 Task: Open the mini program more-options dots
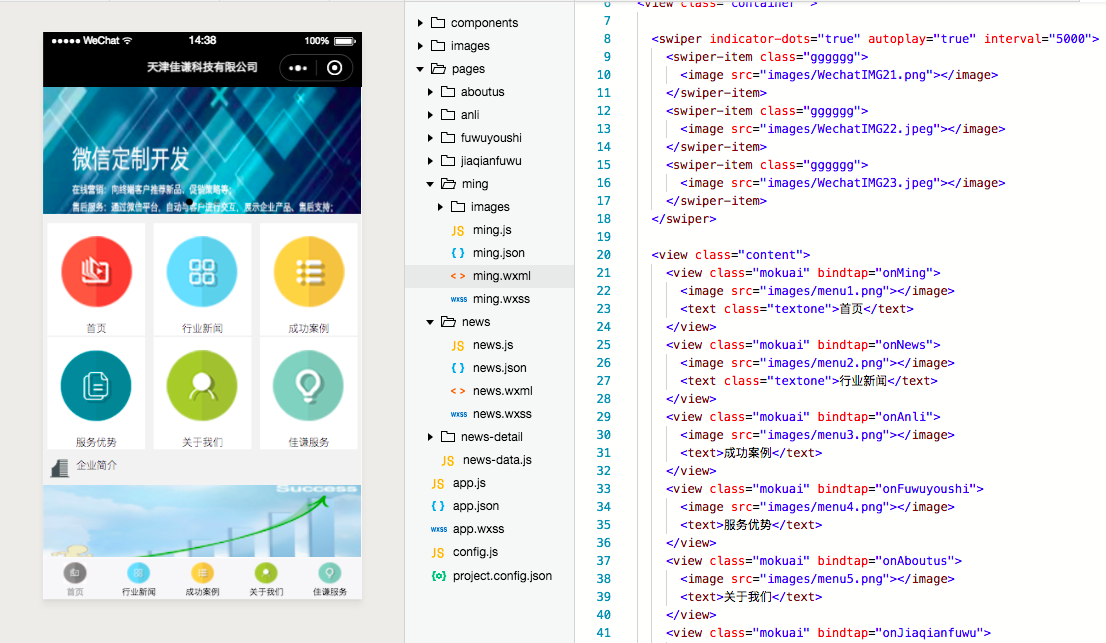tap(298, 68)
